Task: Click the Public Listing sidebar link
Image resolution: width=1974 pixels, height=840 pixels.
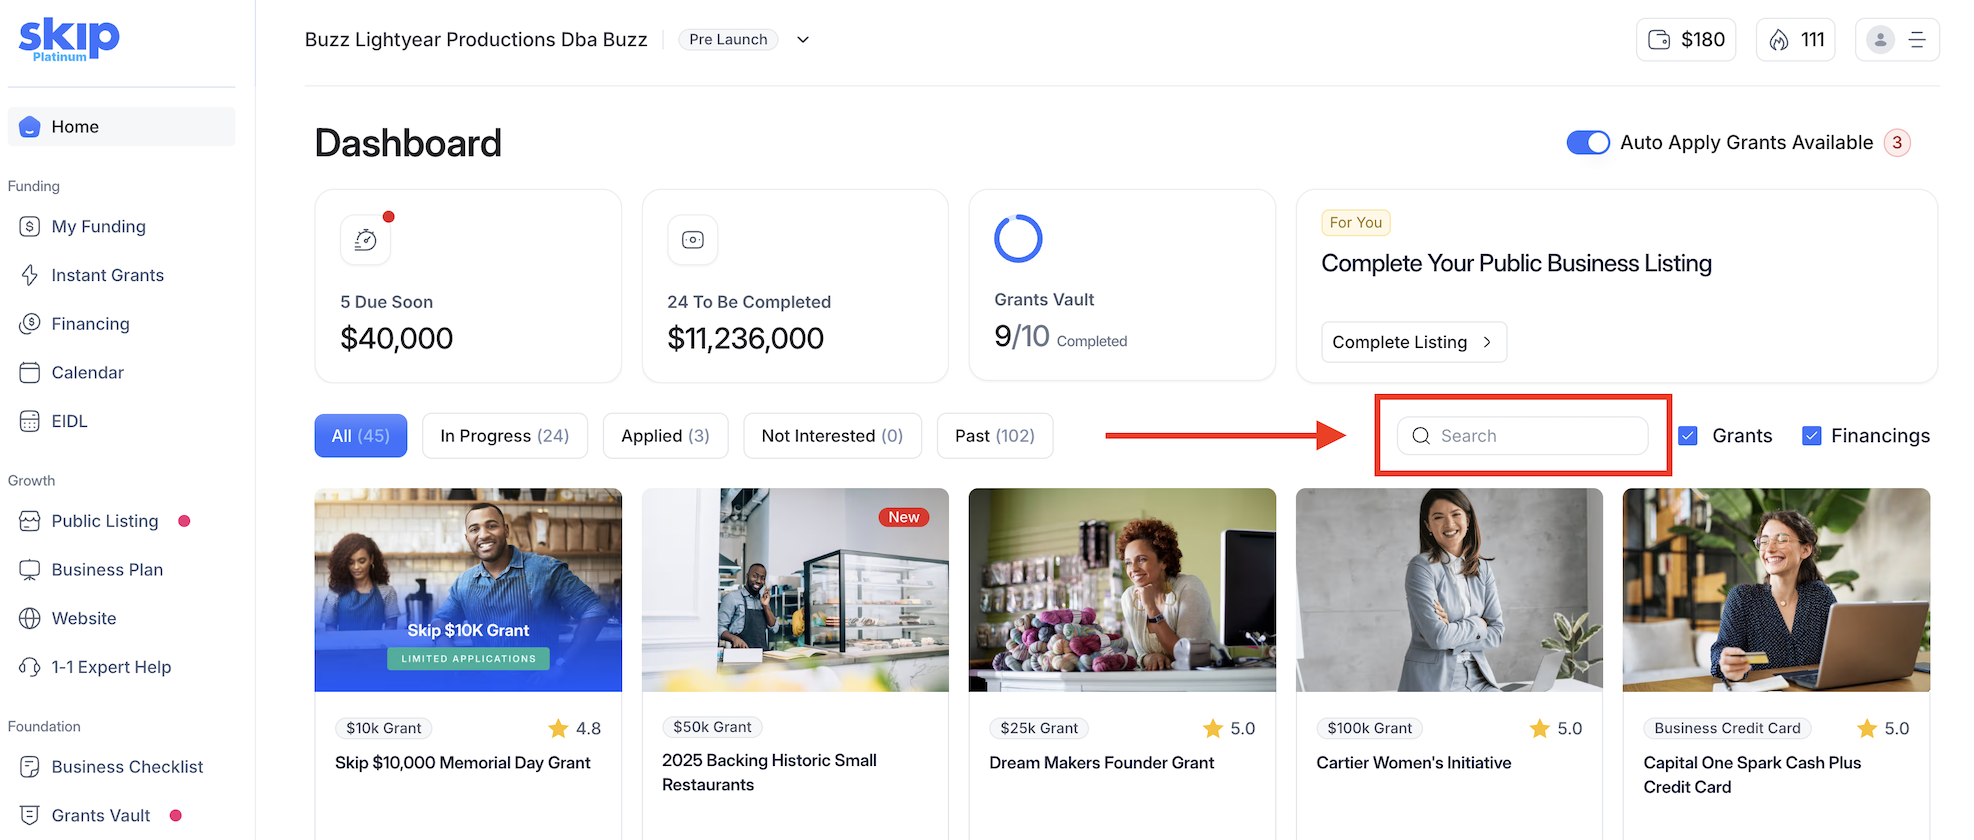Action: pyautogui.click(x=105, y=521)
